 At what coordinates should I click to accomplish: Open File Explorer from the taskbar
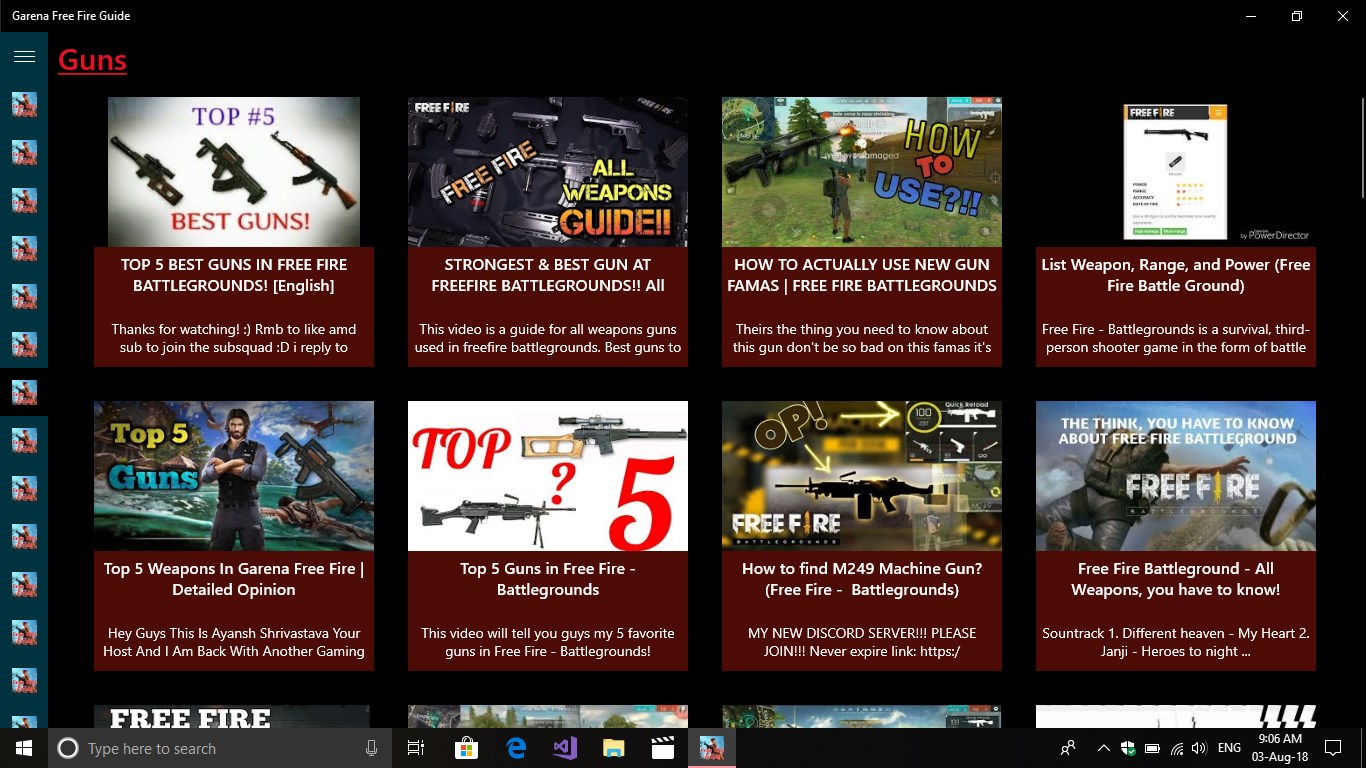coord(614,748)
